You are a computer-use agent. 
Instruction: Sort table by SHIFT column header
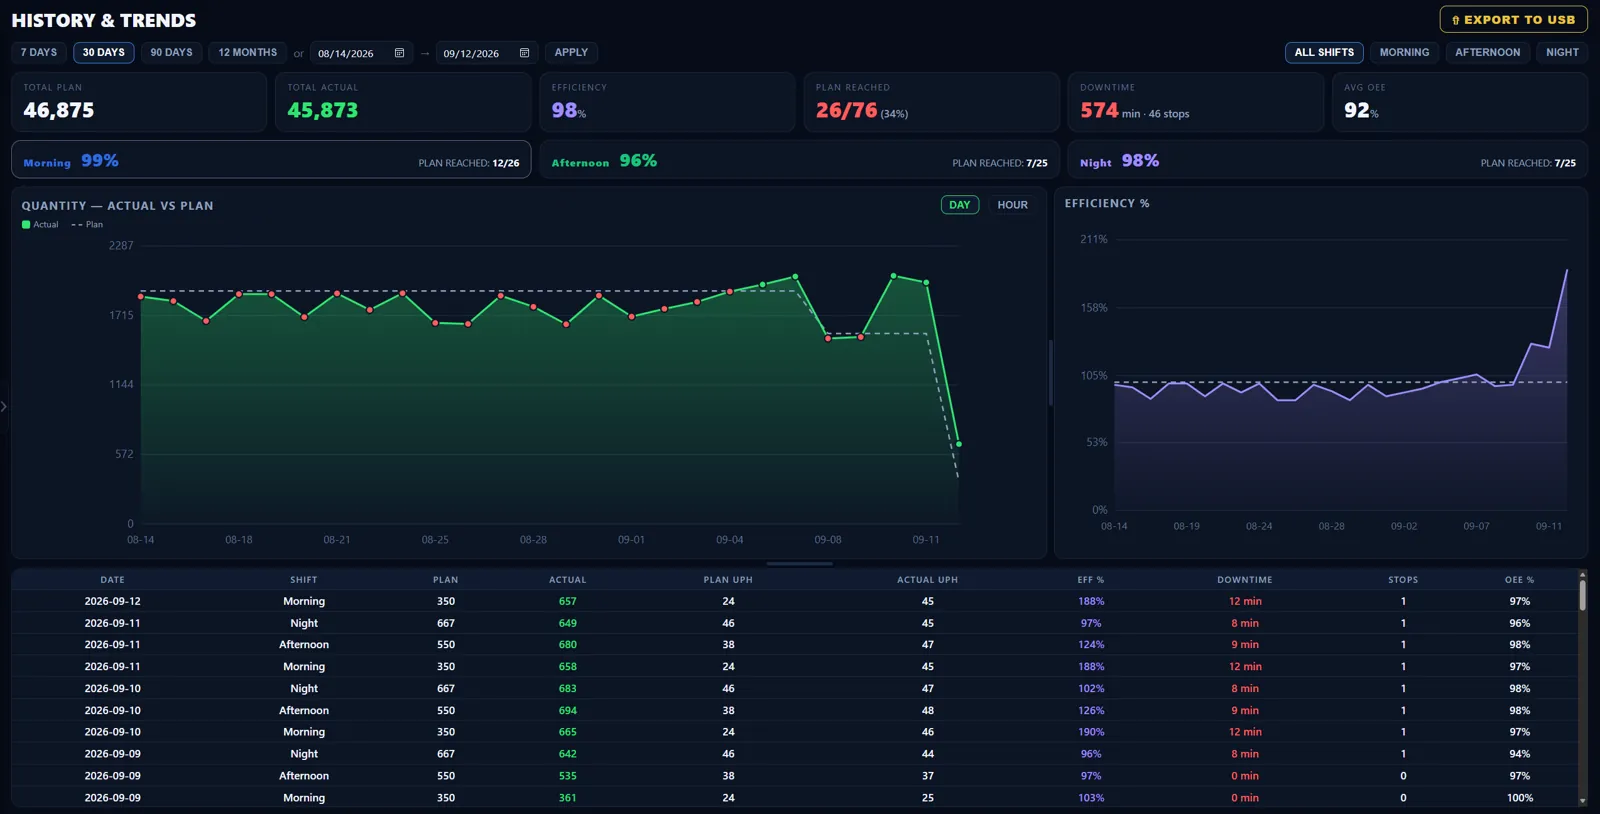coord(304,580)
